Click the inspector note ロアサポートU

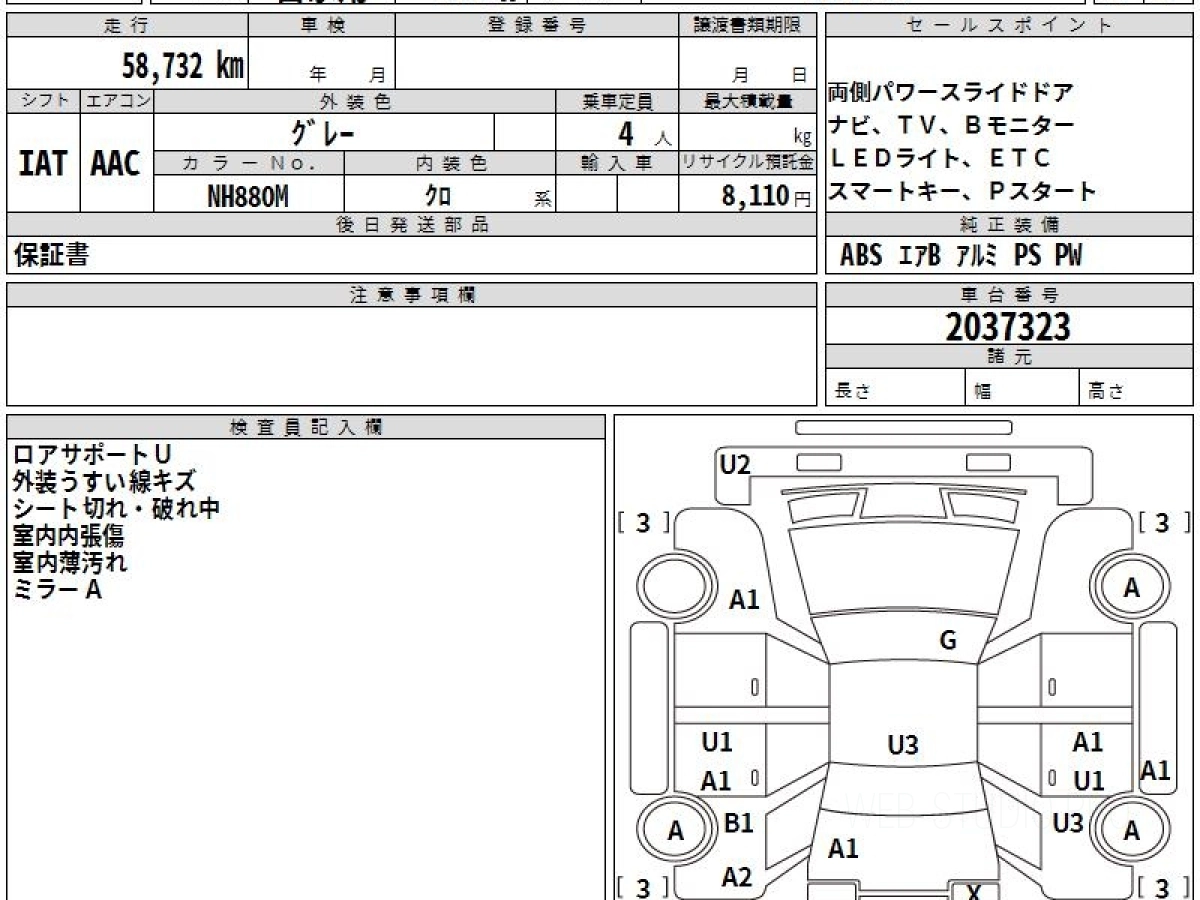pos(92,454)
